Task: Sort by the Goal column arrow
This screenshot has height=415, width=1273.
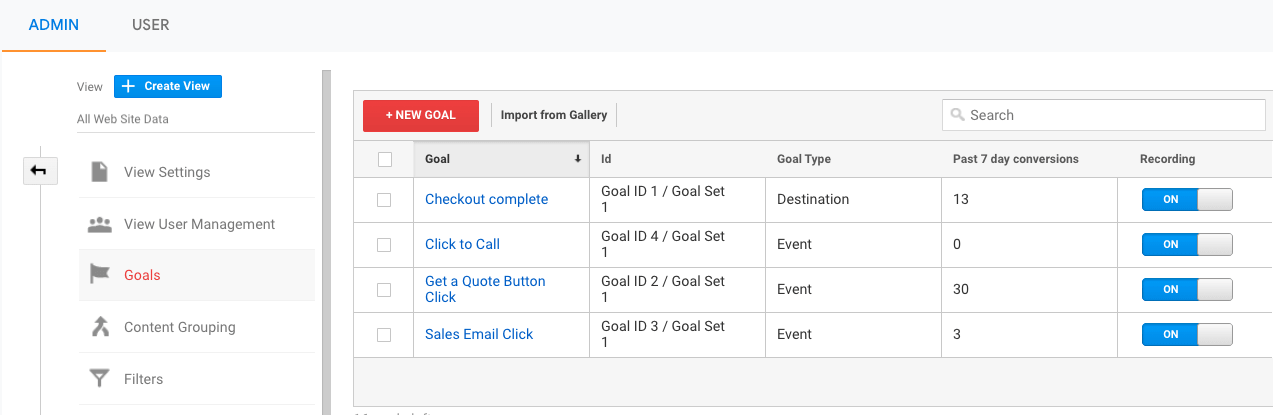Action: tap(578, 159)
